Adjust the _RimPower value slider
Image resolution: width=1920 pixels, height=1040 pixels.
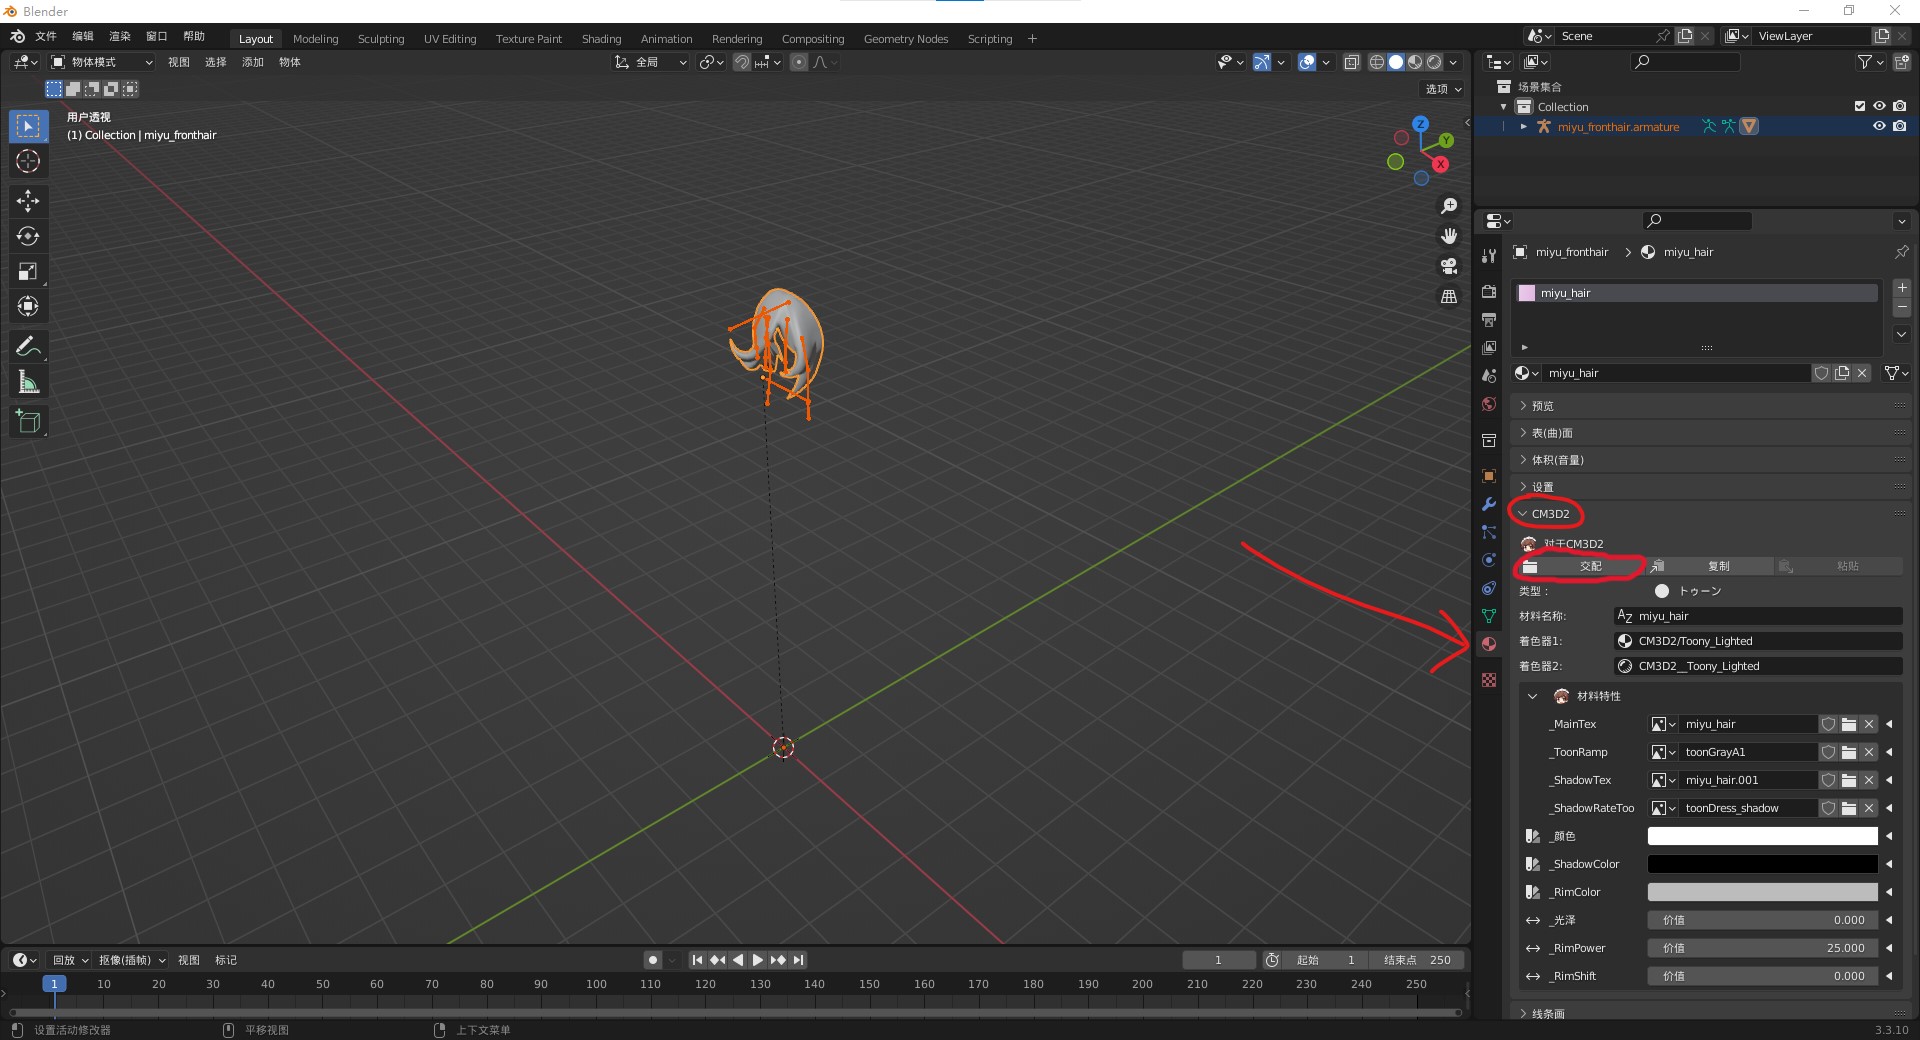(x=1762, y=948)
